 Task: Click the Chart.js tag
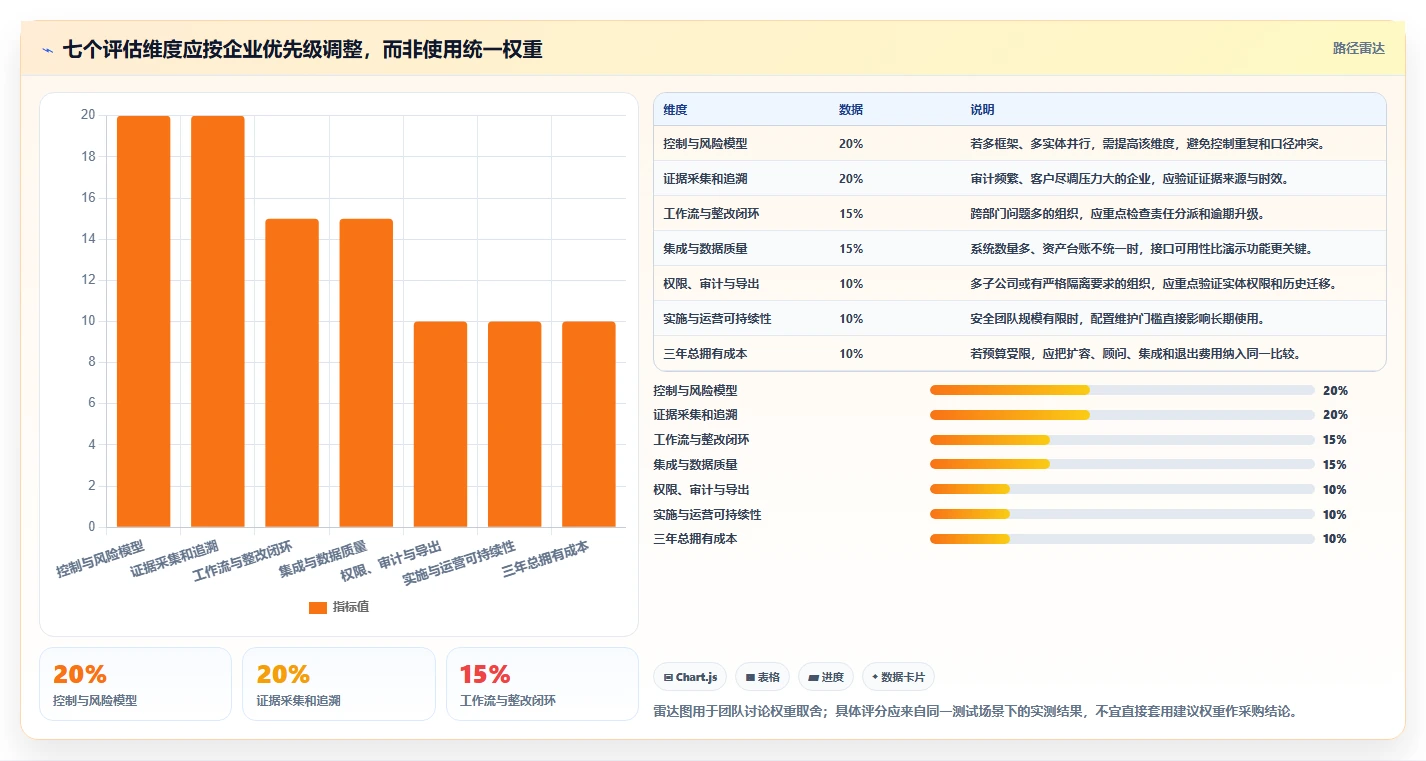[691, 677]
